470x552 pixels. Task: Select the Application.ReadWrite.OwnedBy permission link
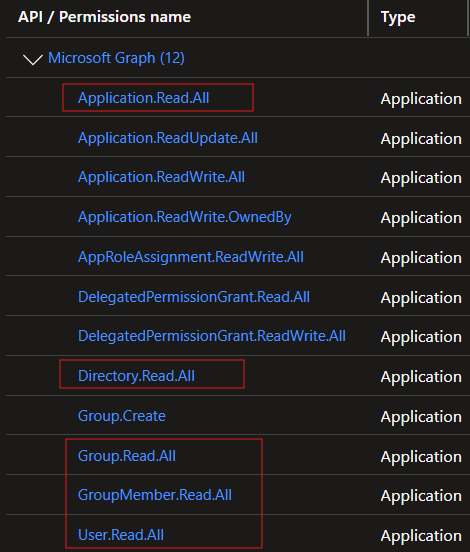point(185,217)
